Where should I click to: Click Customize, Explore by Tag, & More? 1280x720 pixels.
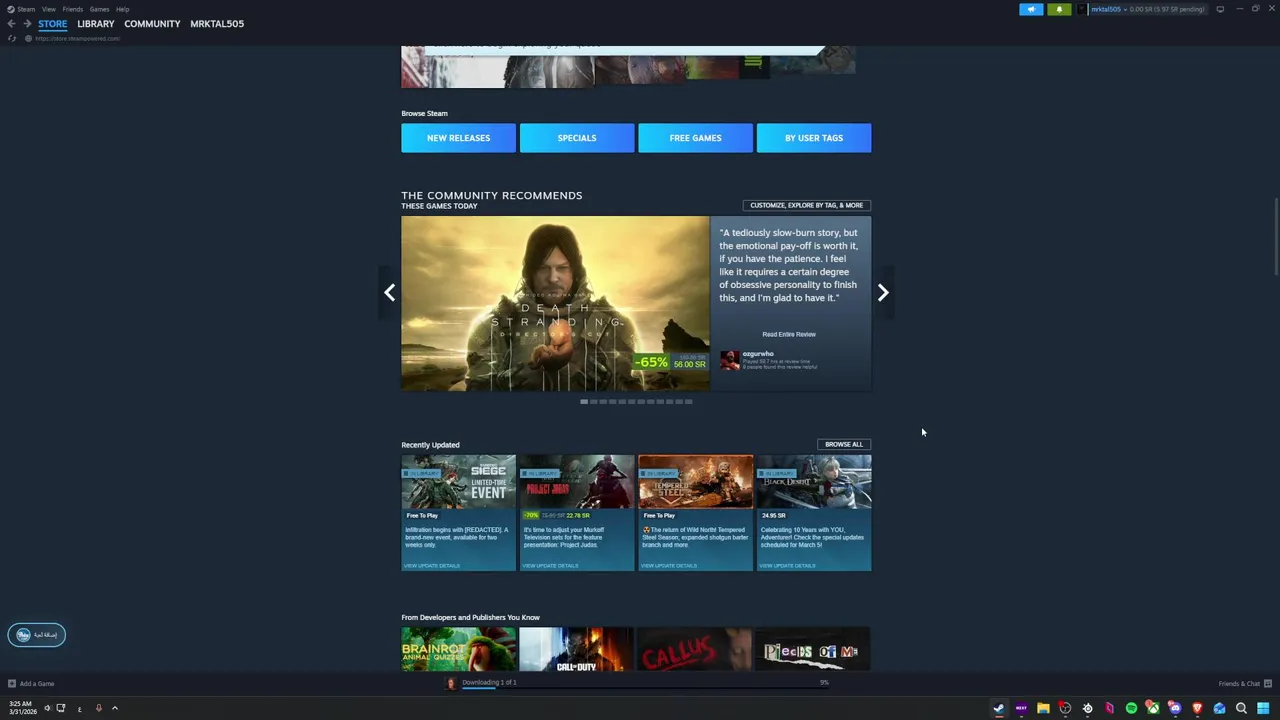pos(806,205)
